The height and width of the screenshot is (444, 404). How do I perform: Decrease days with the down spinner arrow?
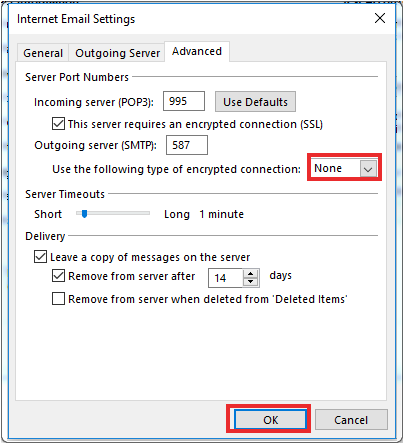[251, 282]
